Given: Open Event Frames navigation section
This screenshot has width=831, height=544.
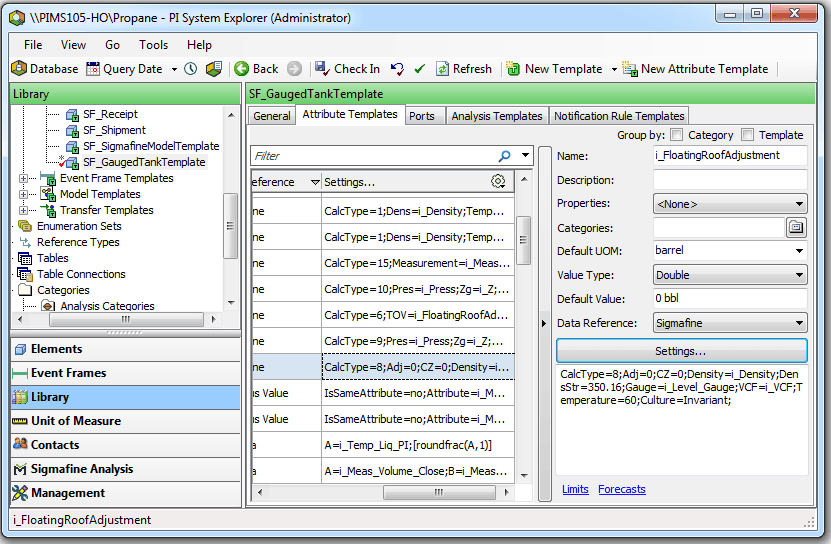Looking at the screenshot, I should tap(126, 373).
